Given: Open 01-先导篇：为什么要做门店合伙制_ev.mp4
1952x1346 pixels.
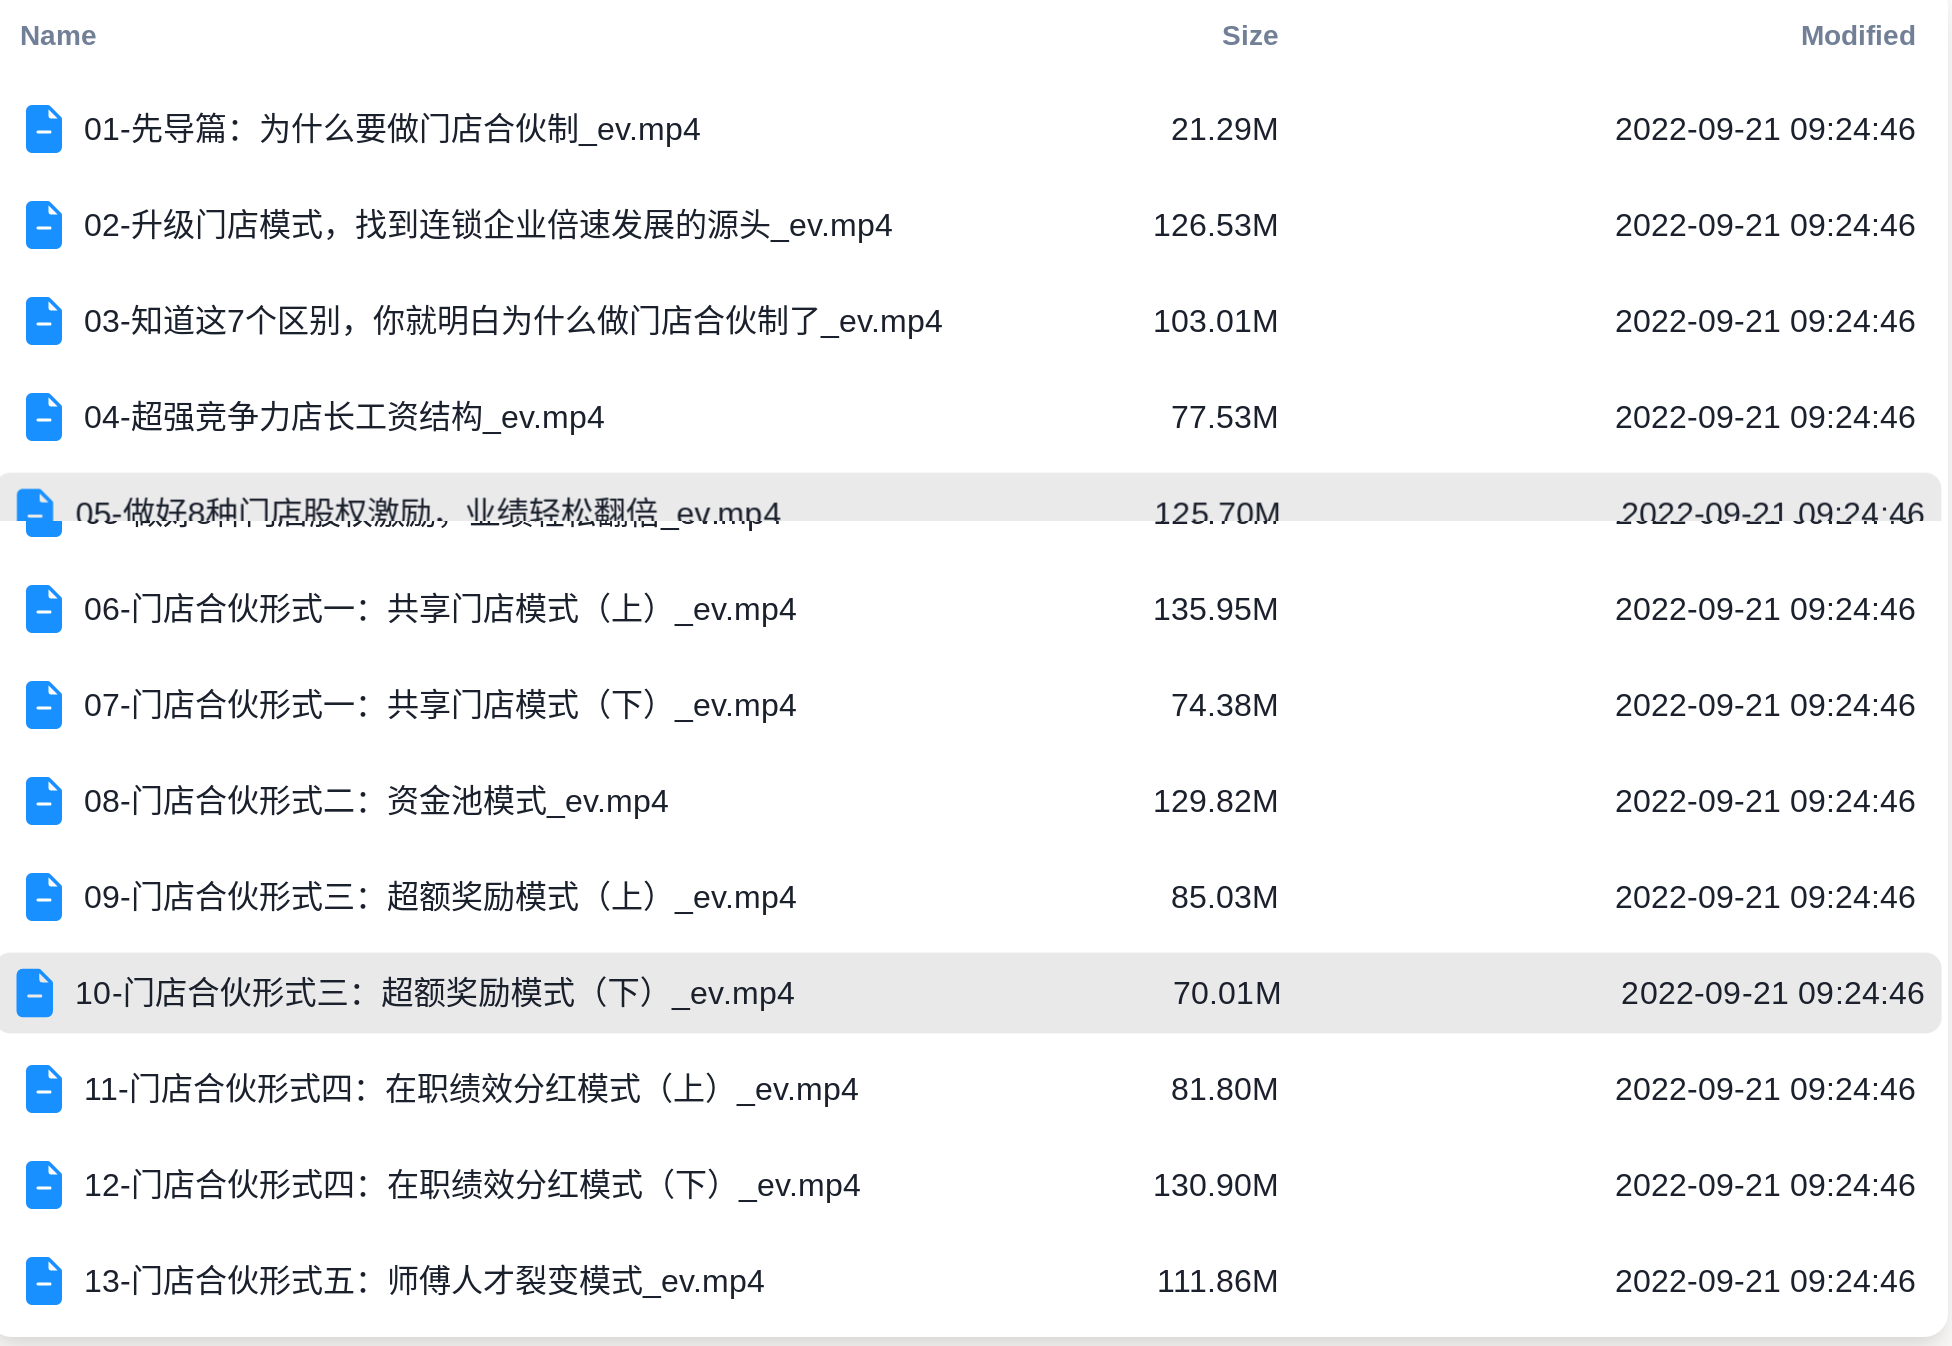Looking at the screenshot, I should (x=391, y=129).
